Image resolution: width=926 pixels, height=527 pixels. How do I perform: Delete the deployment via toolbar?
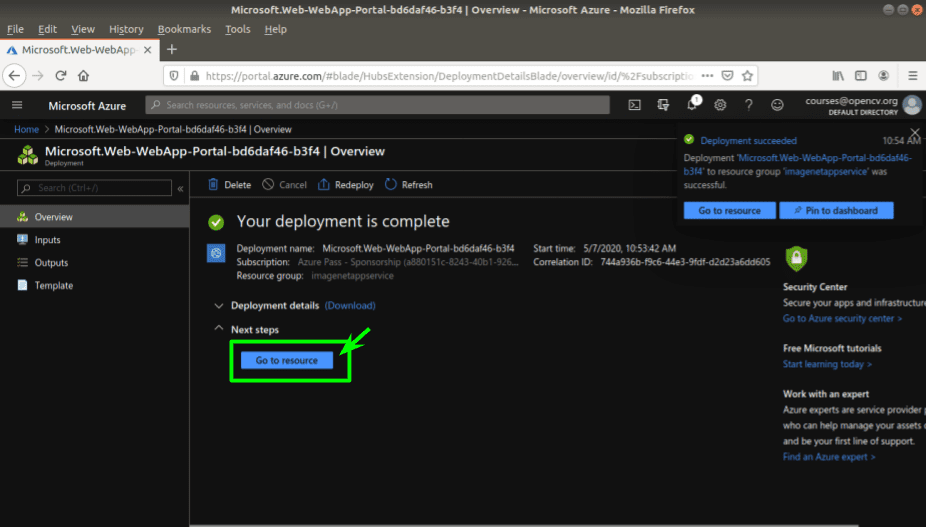click(x=229, y=185)
